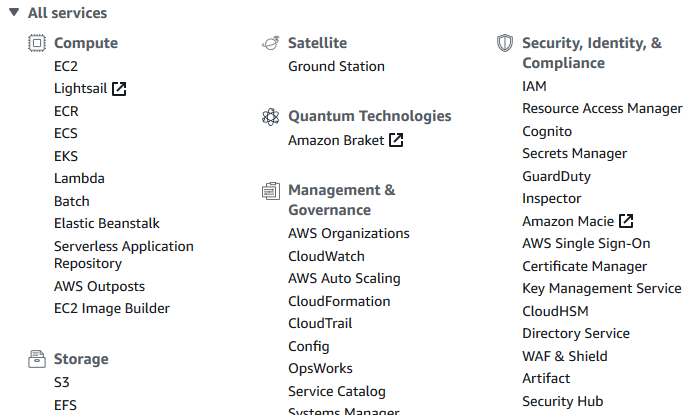
Task: Click external link icon next to Amazon Braket
Action: (396, 140)
